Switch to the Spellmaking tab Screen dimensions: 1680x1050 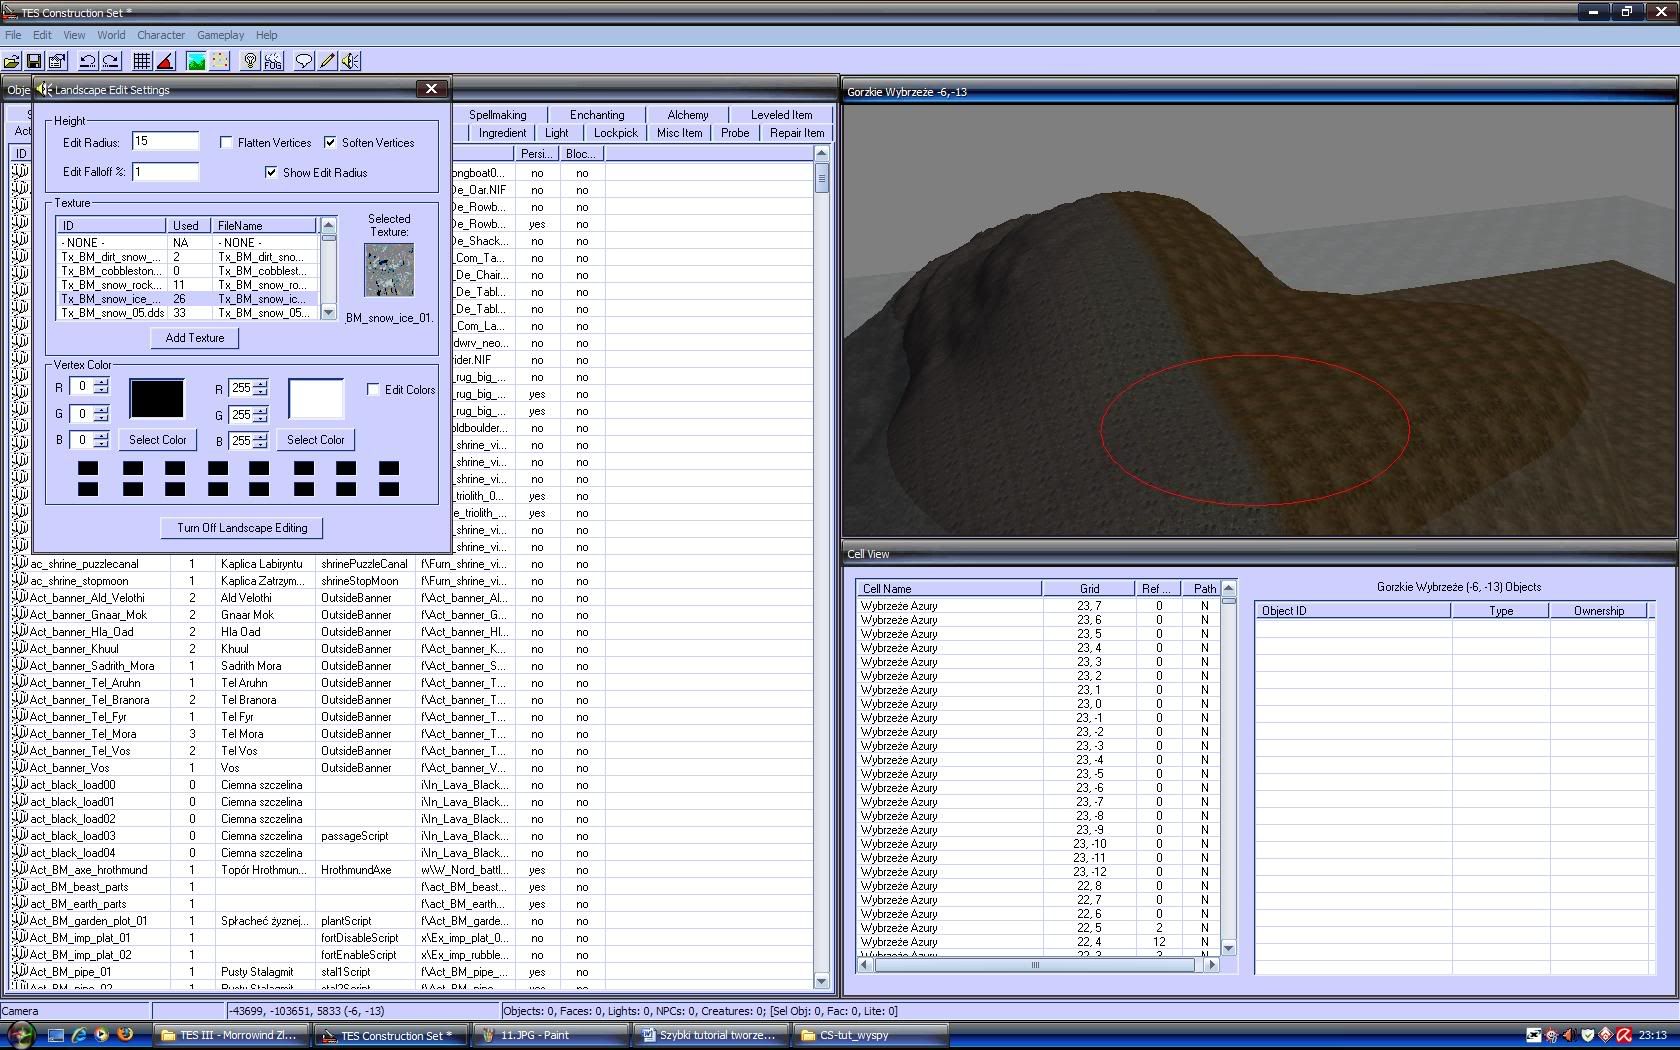pos(497,115)
